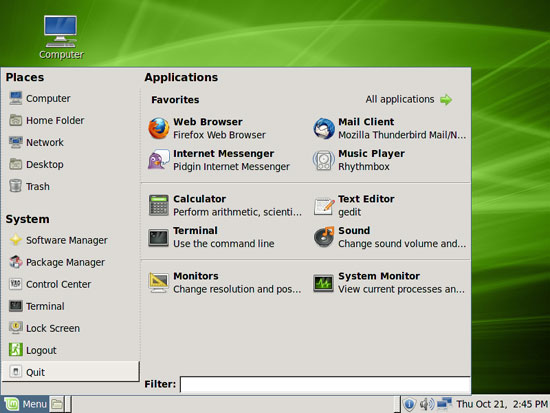Click the Filter search field
Image resolution: width=550 pixels, height=413 pixels.
click(325, 384)
